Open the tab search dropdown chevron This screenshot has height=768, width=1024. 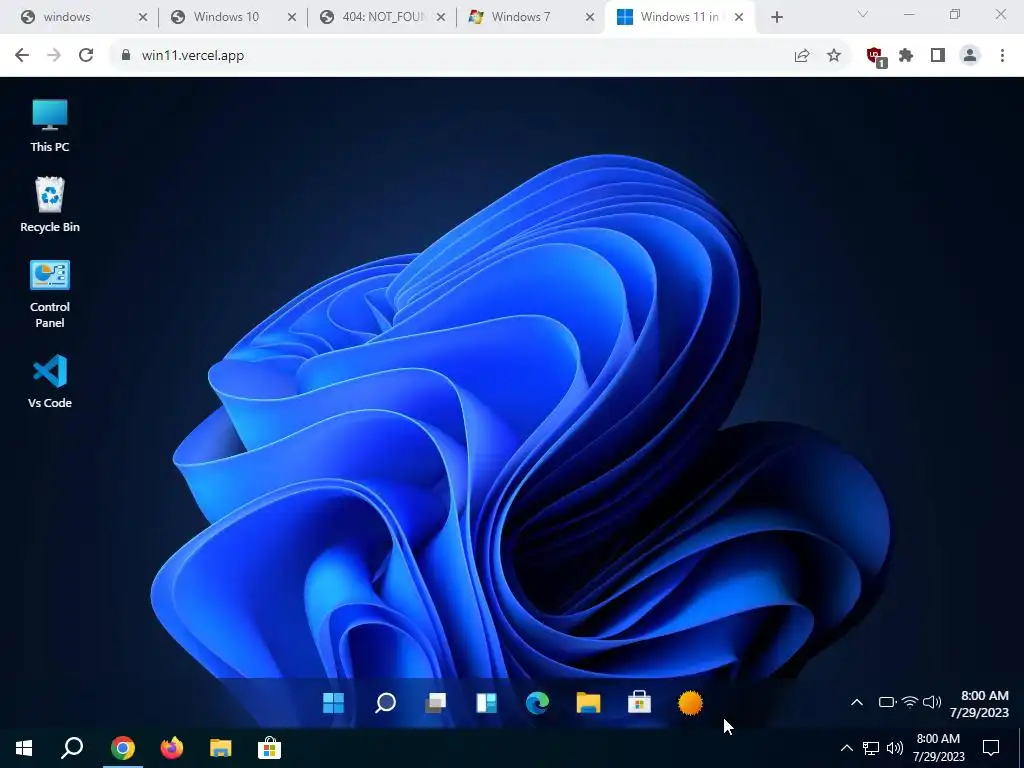coord(863,14)
